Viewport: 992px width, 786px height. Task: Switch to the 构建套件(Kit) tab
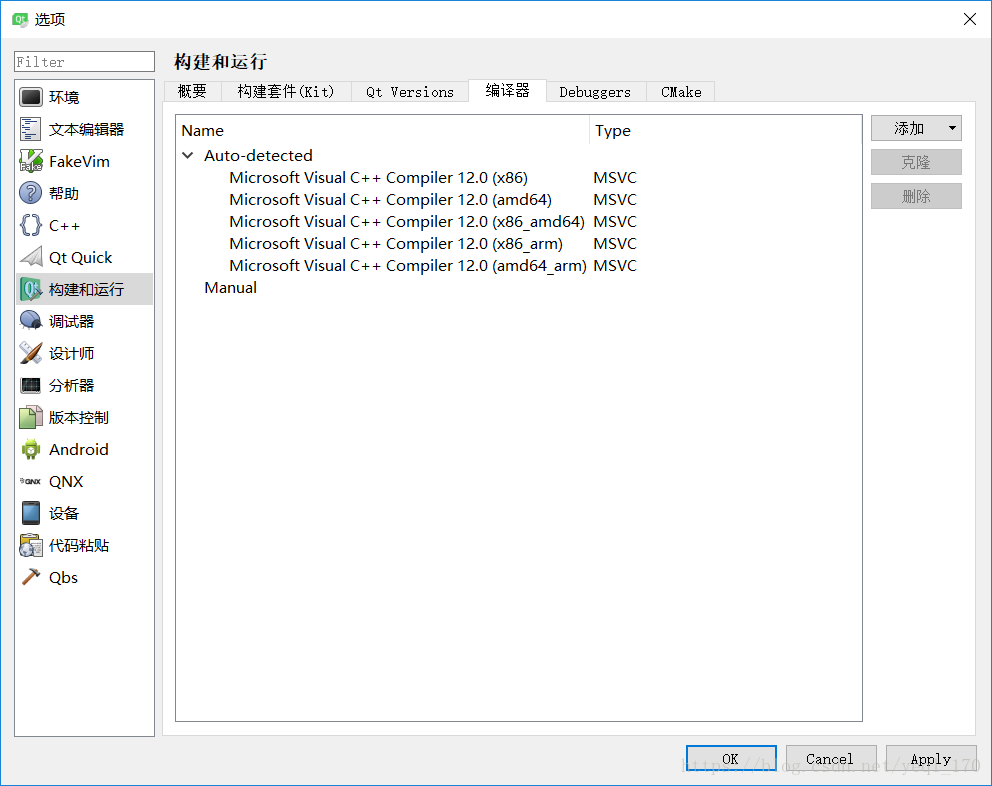(x=286, y=92)
